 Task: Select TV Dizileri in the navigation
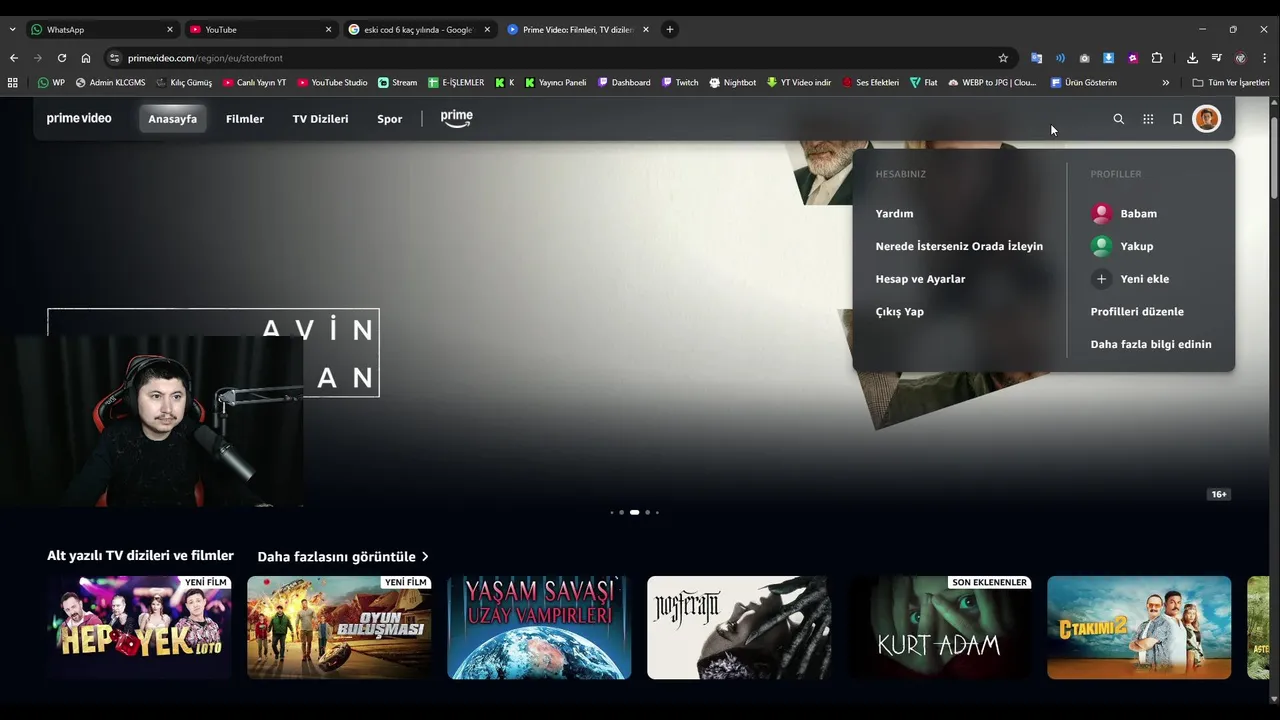tap(320, 119)
